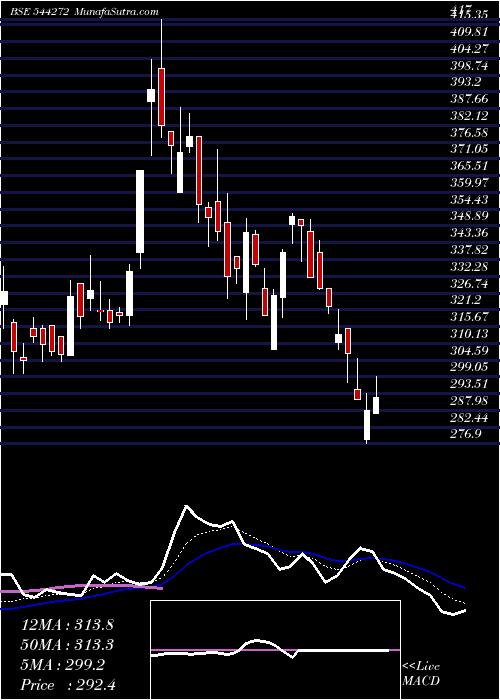500x700 pixels.
Task: Click the 50MA : 313.3 readout
Action: [67, 645]
